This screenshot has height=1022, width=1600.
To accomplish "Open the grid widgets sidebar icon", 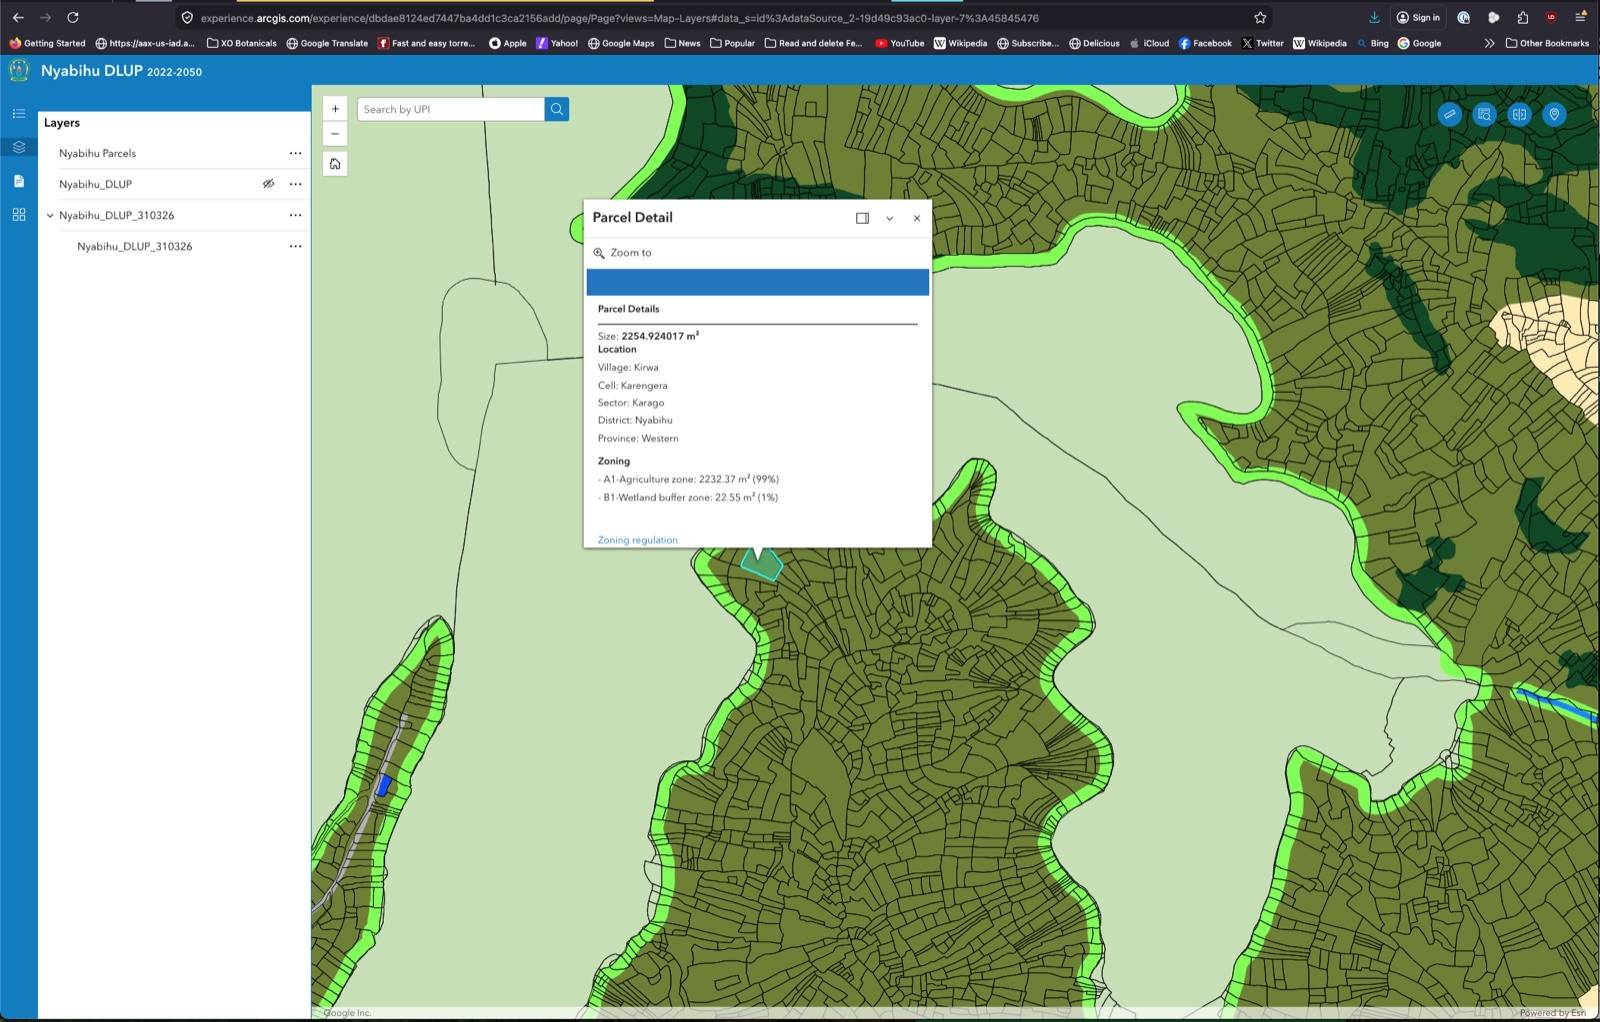I will (18, 215).
